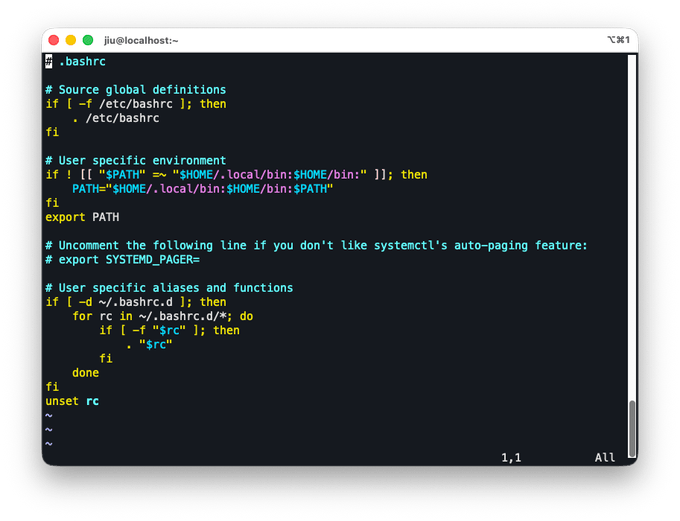Click the 'for rc in ~/.bashrc.d/*; do' line
Viewport: 680px width, 521px height.
tap(163, 316)
